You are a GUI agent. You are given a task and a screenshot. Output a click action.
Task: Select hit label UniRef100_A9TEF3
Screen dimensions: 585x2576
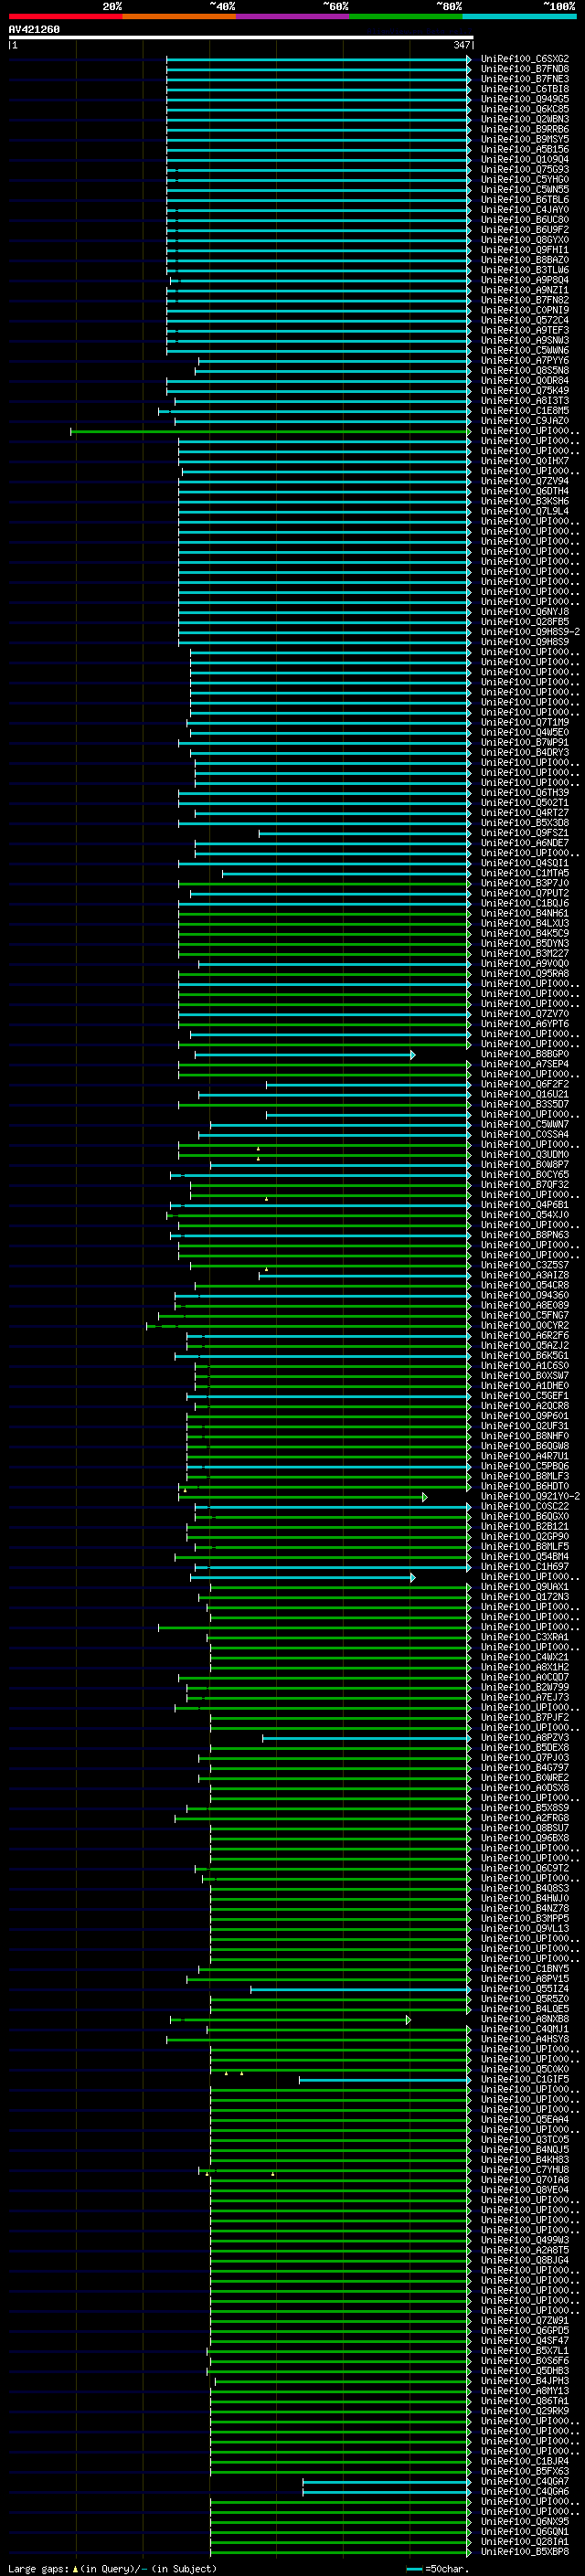click(x=524, y=330)
